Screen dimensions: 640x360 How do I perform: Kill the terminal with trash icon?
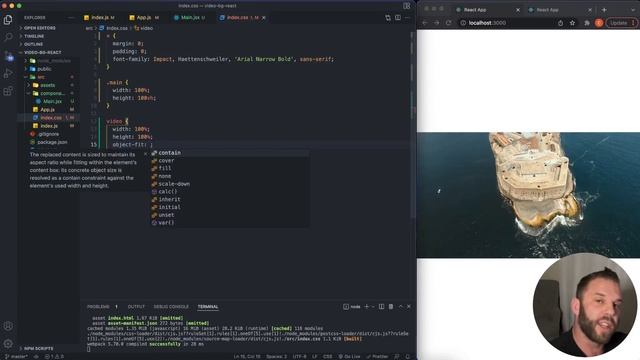tap(391, 307)
